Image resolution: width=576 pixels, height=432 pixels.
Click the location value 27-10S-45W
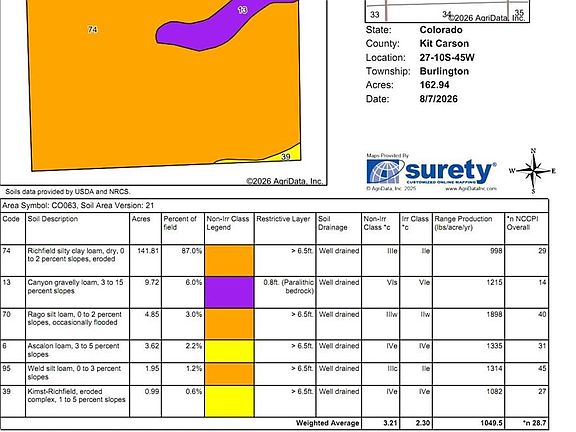[x=447, y=58]
